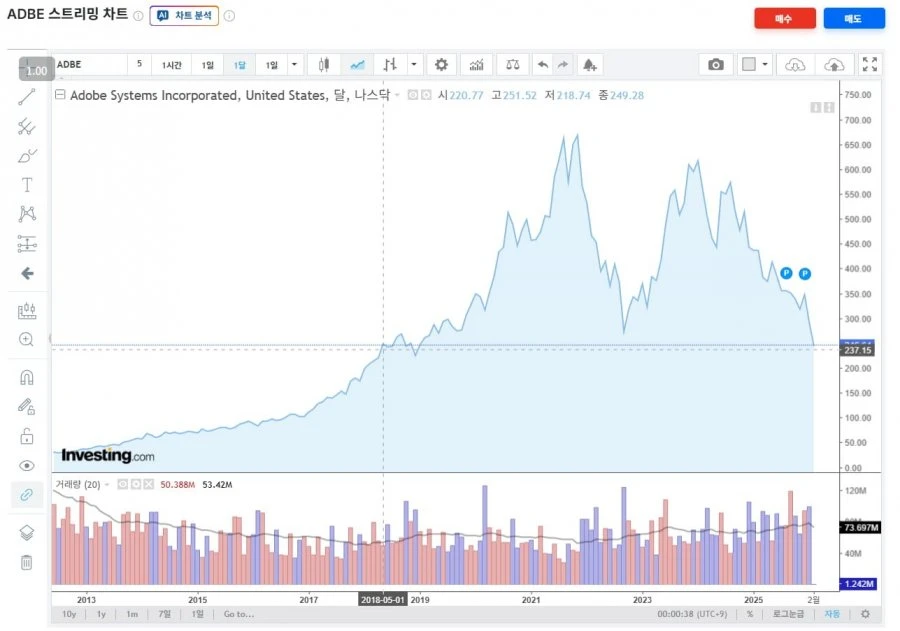
Task: Activate the zoom in magnifier tool
Action: 26,339
